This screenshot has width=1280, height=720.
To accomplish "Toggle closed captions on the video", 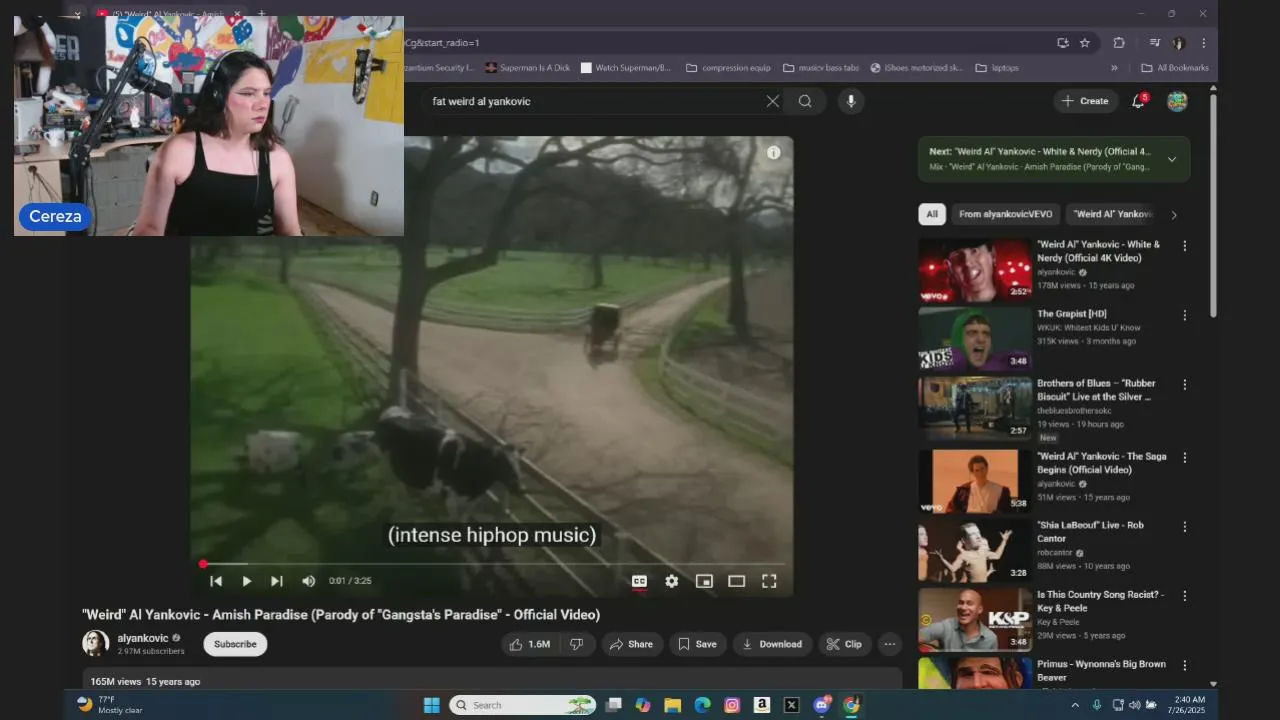I will click(639, 581).
